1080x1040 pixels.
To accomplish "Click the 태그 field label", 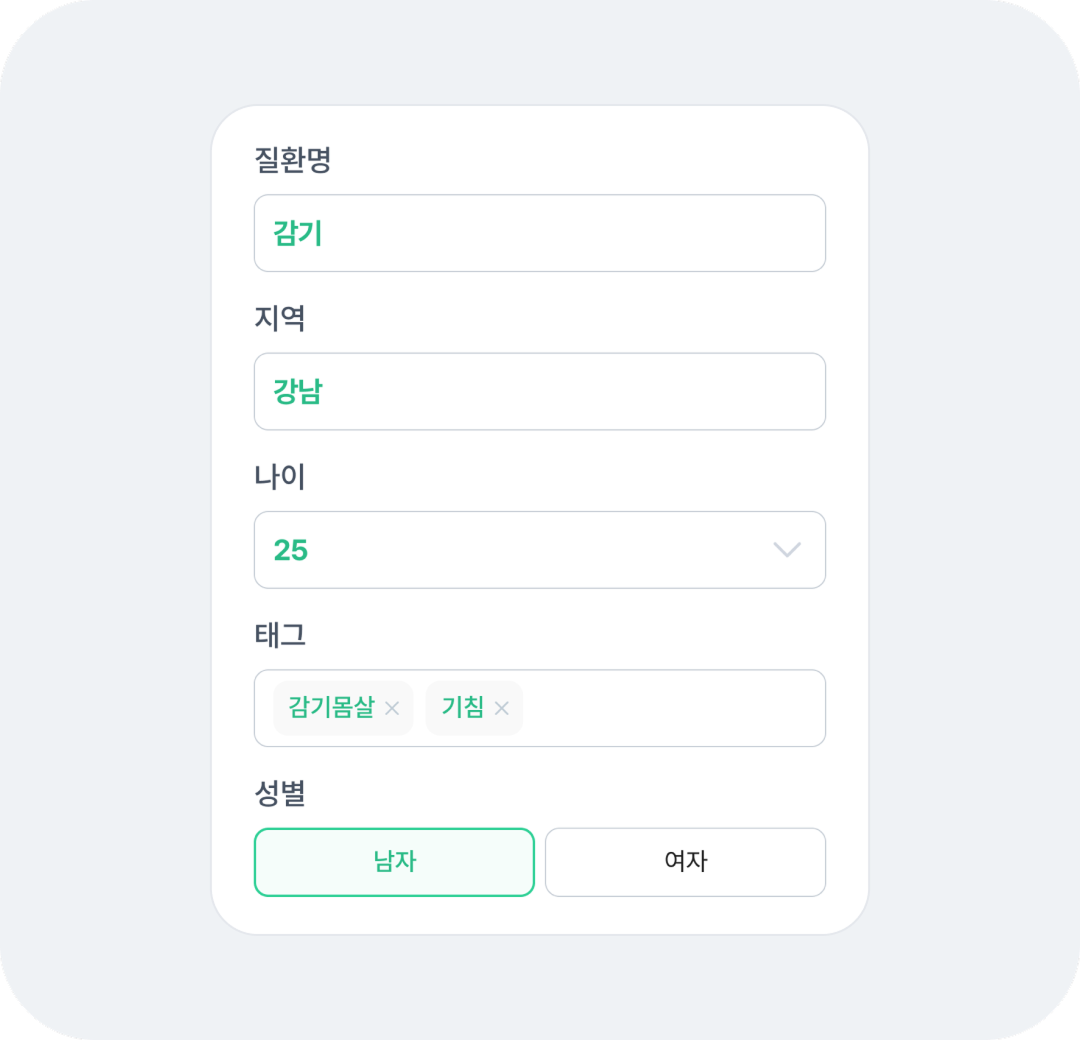I will 280,635.
